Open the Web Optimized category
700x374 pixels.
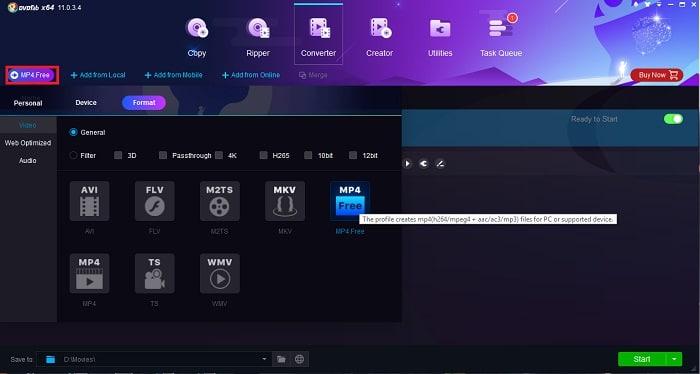pos(28,143)
